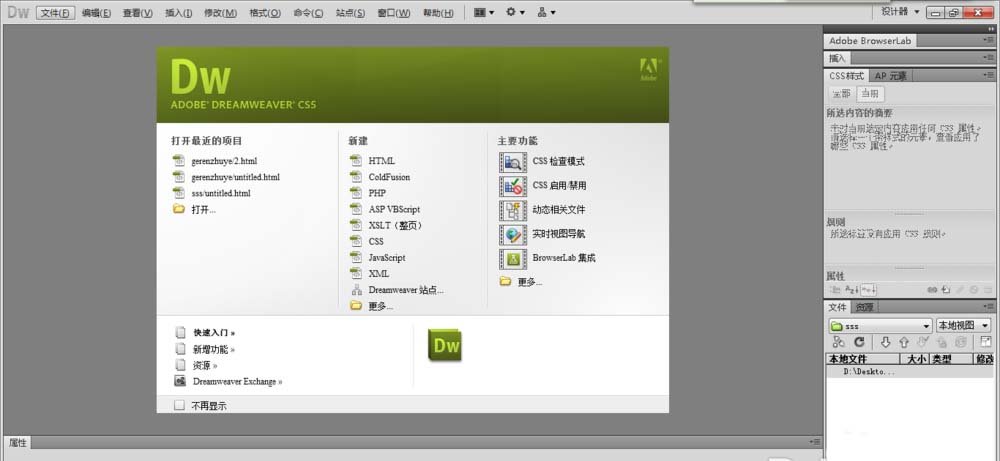Image resolution: width=1000 pixels, height=461 pixels.
Task: Click the green Dw box icon
Action: [x=445, y=346]
